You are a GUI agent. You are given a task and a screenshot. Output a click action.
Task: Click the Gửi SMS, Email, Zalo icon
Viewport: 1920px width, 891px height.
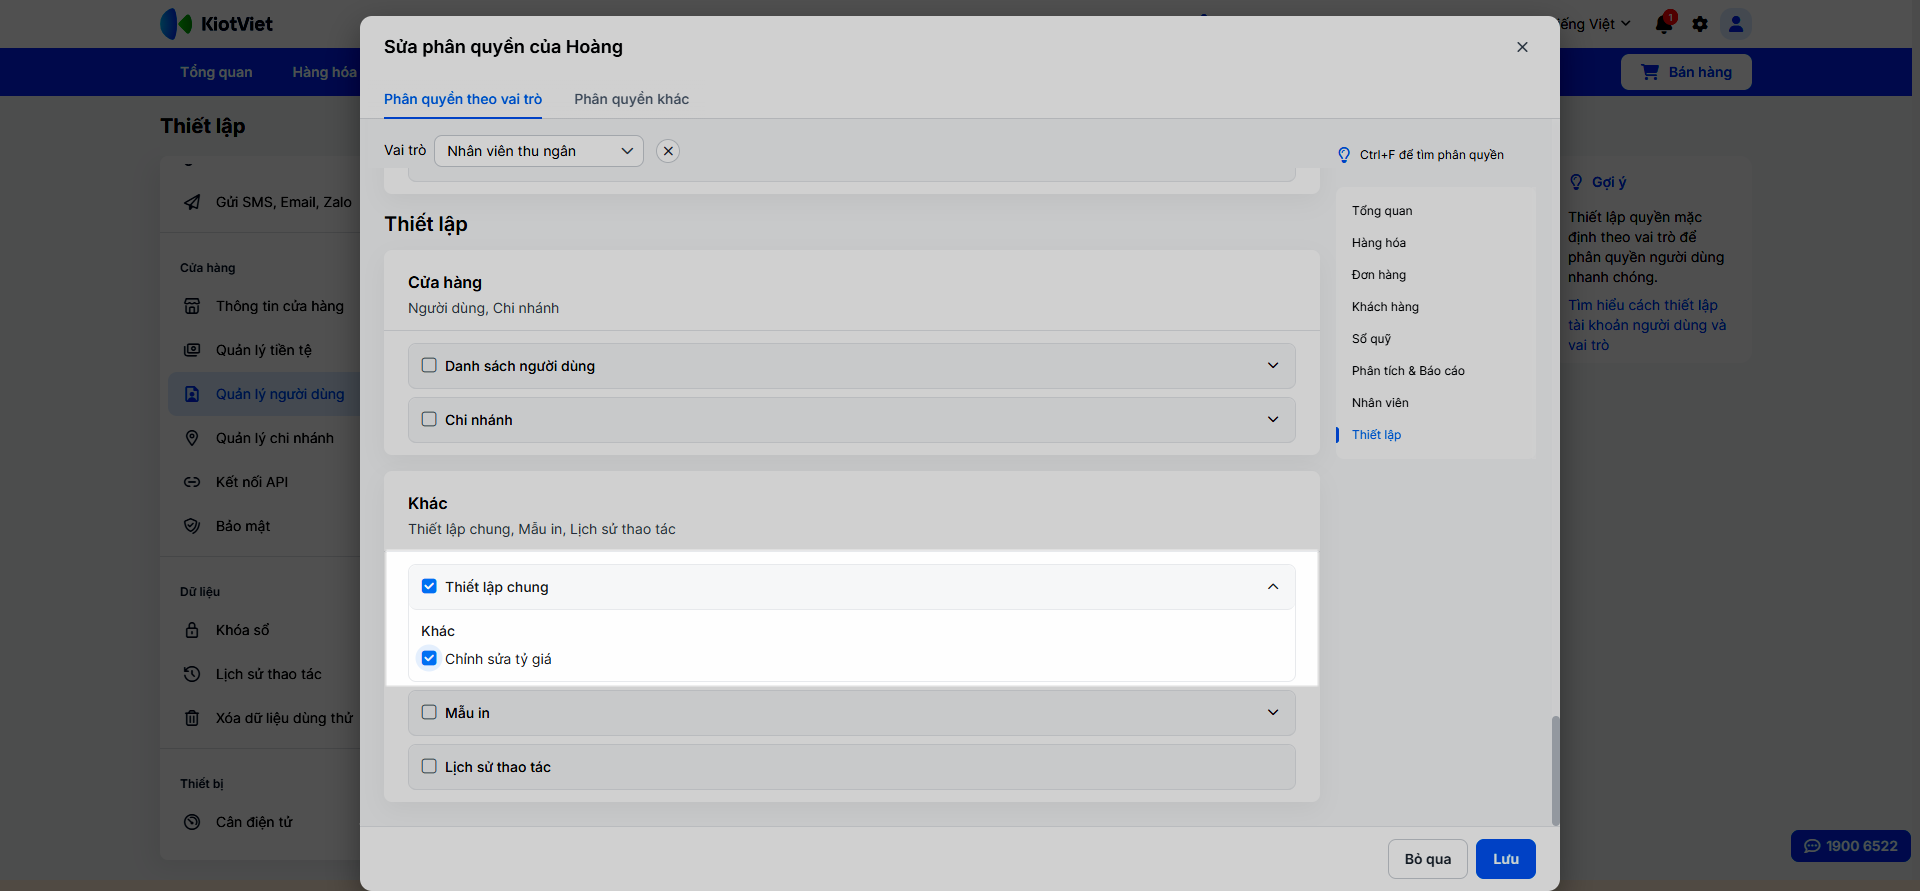click(192, 202)
